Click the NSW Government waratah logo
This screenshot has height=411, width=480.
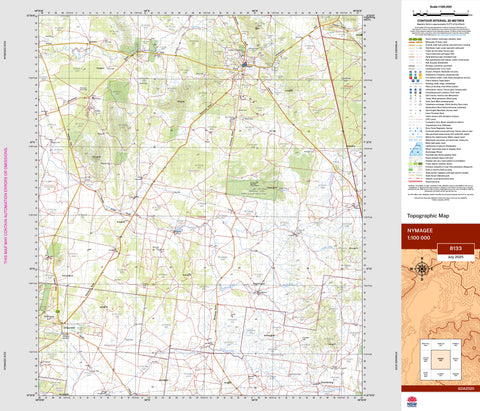click(x=412, y=402)
